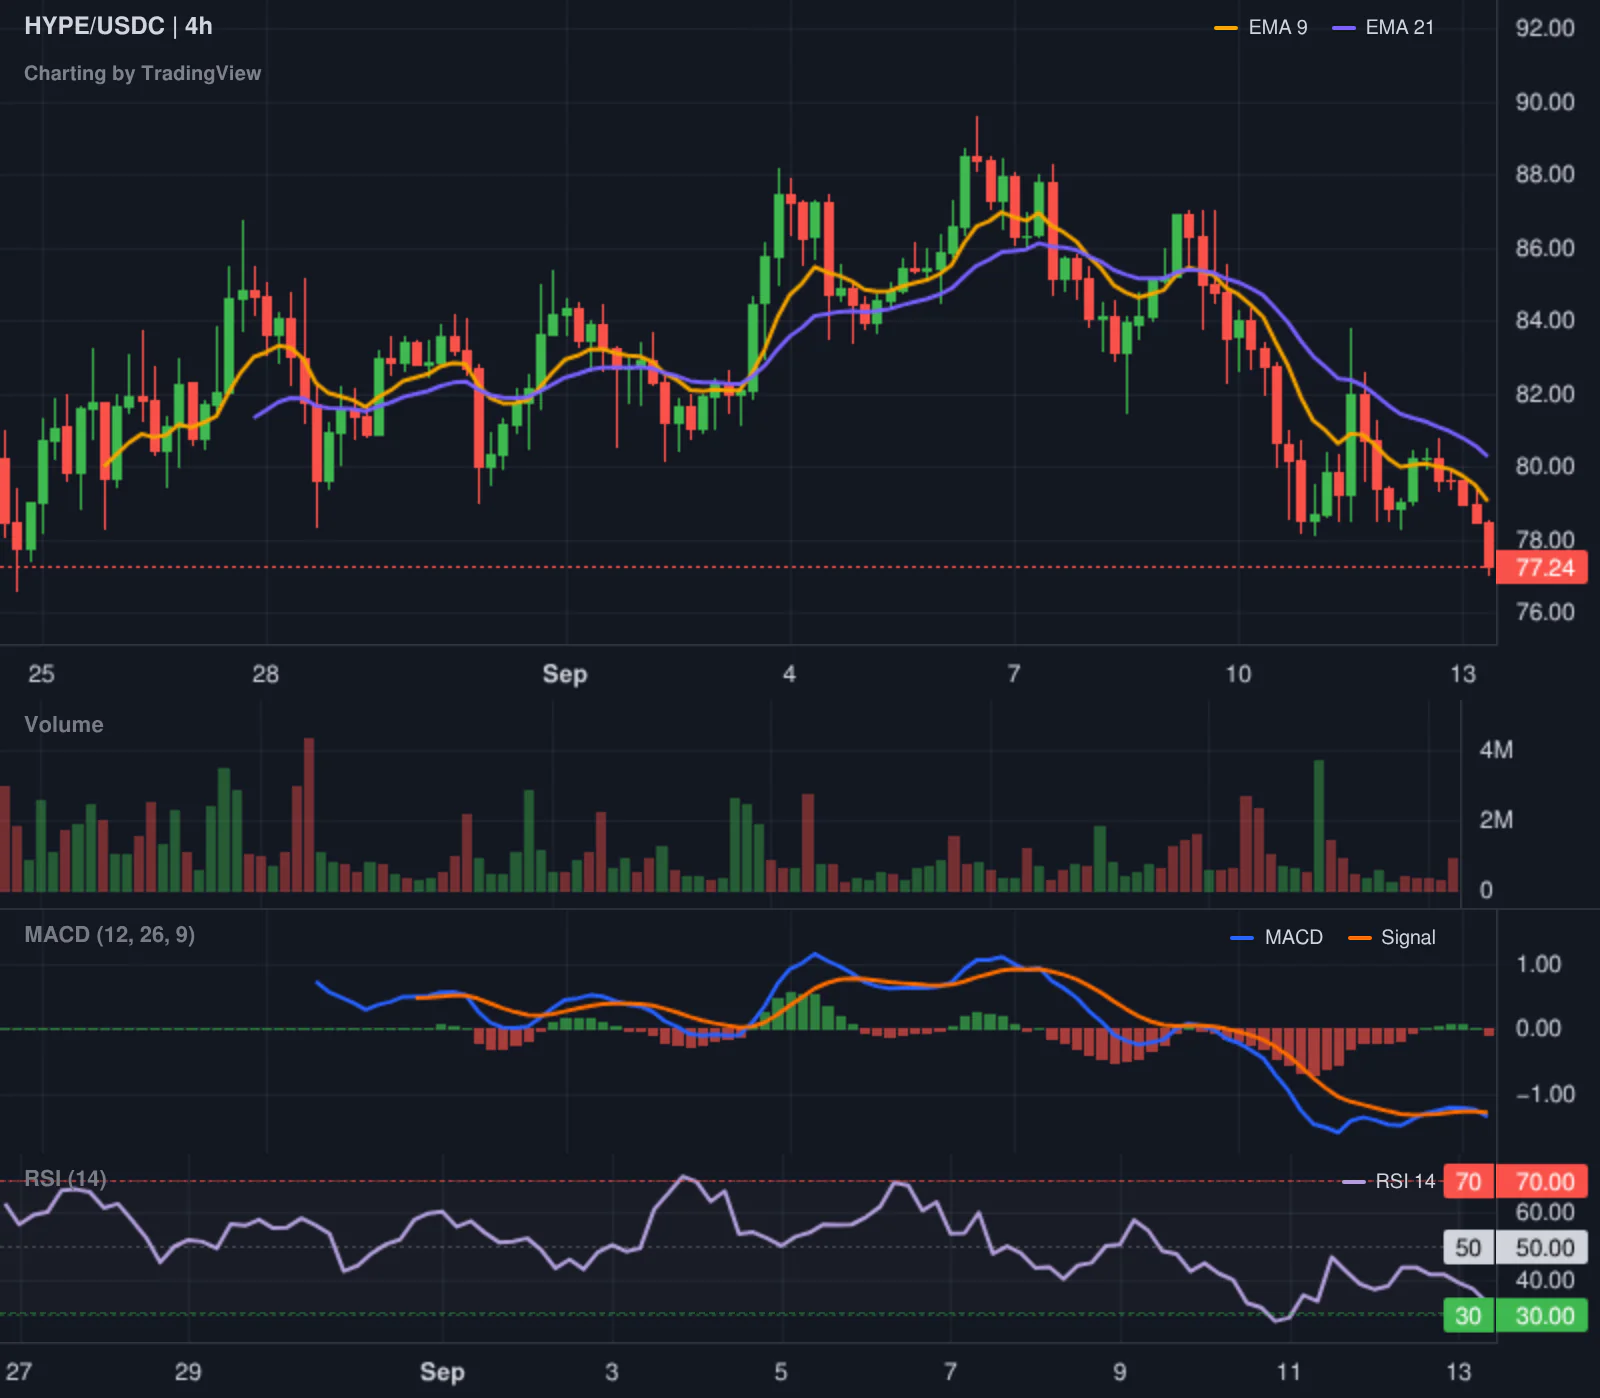The image size is (1600, 1398).
Task: Click the 40.00 RSI axis label
Action: pos(1545,1280)
